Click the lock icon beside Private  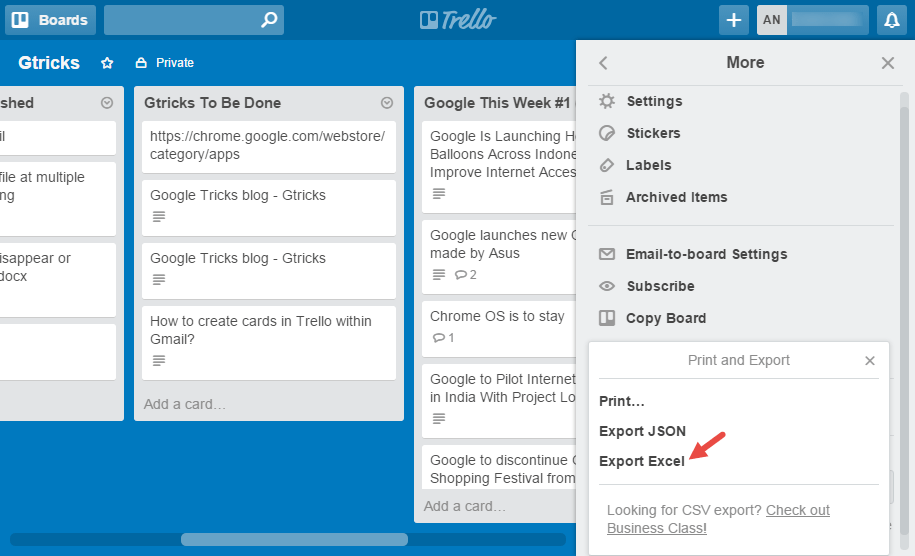(141, 62)
